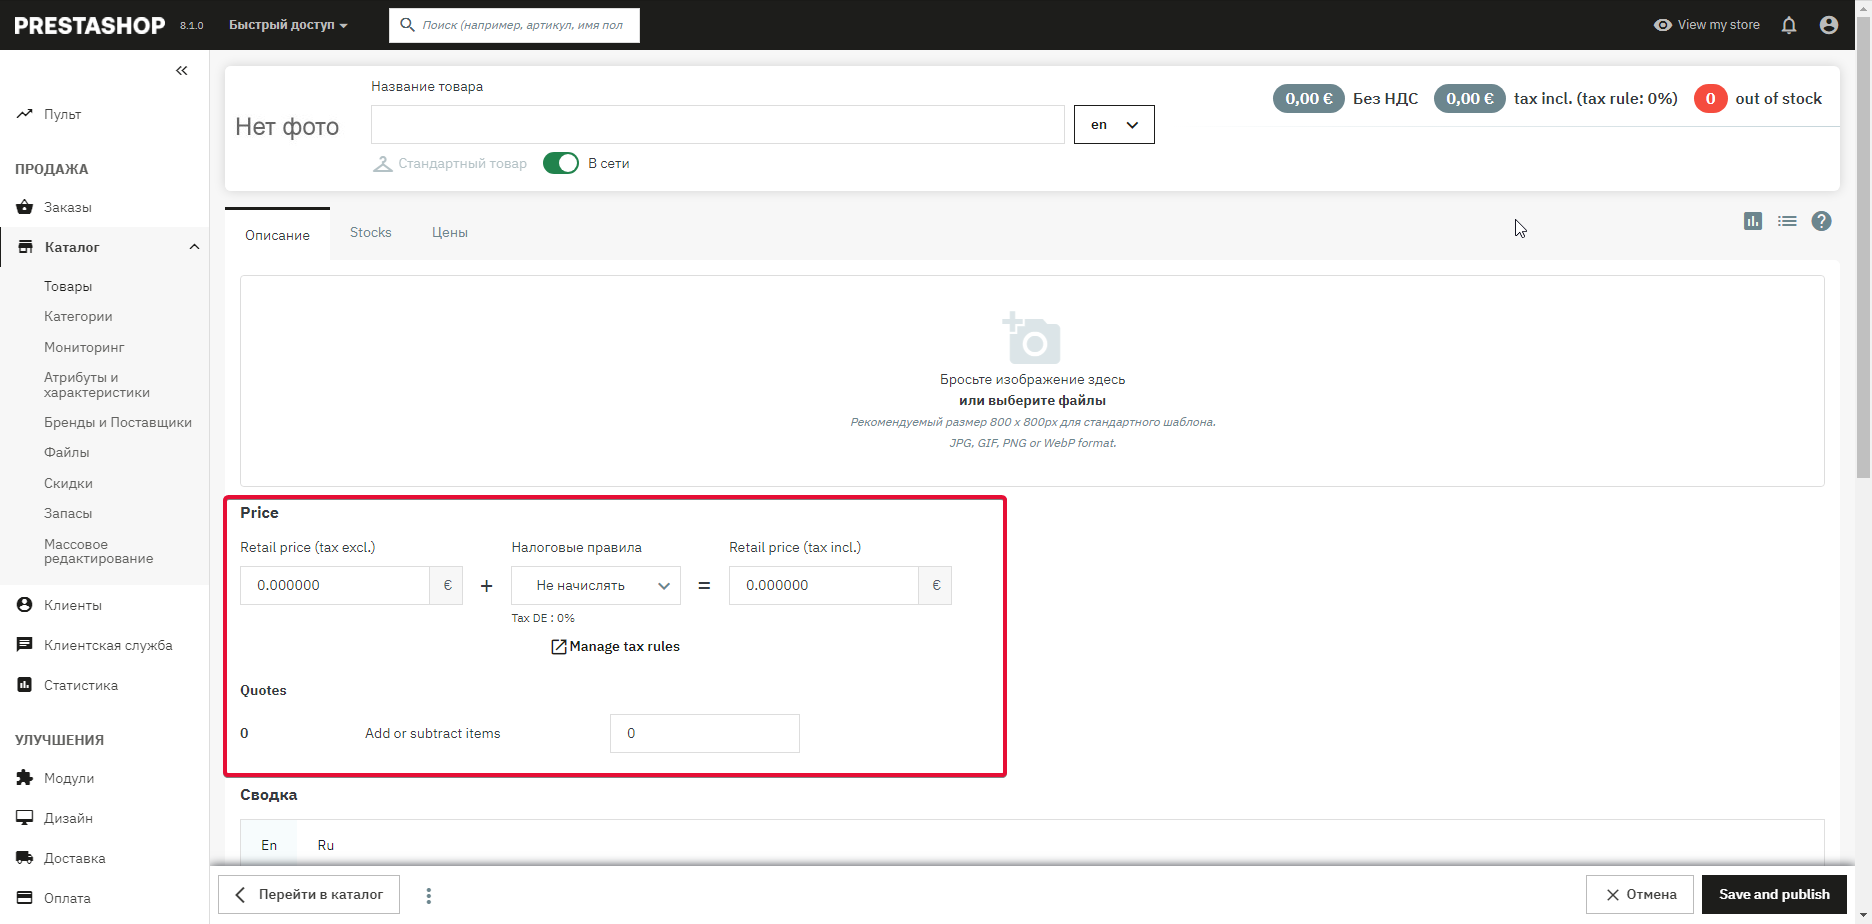Click the out of stock red badge
Image resolution: width=1872 pixels, height=924 pixels.
coord(1710,98)
